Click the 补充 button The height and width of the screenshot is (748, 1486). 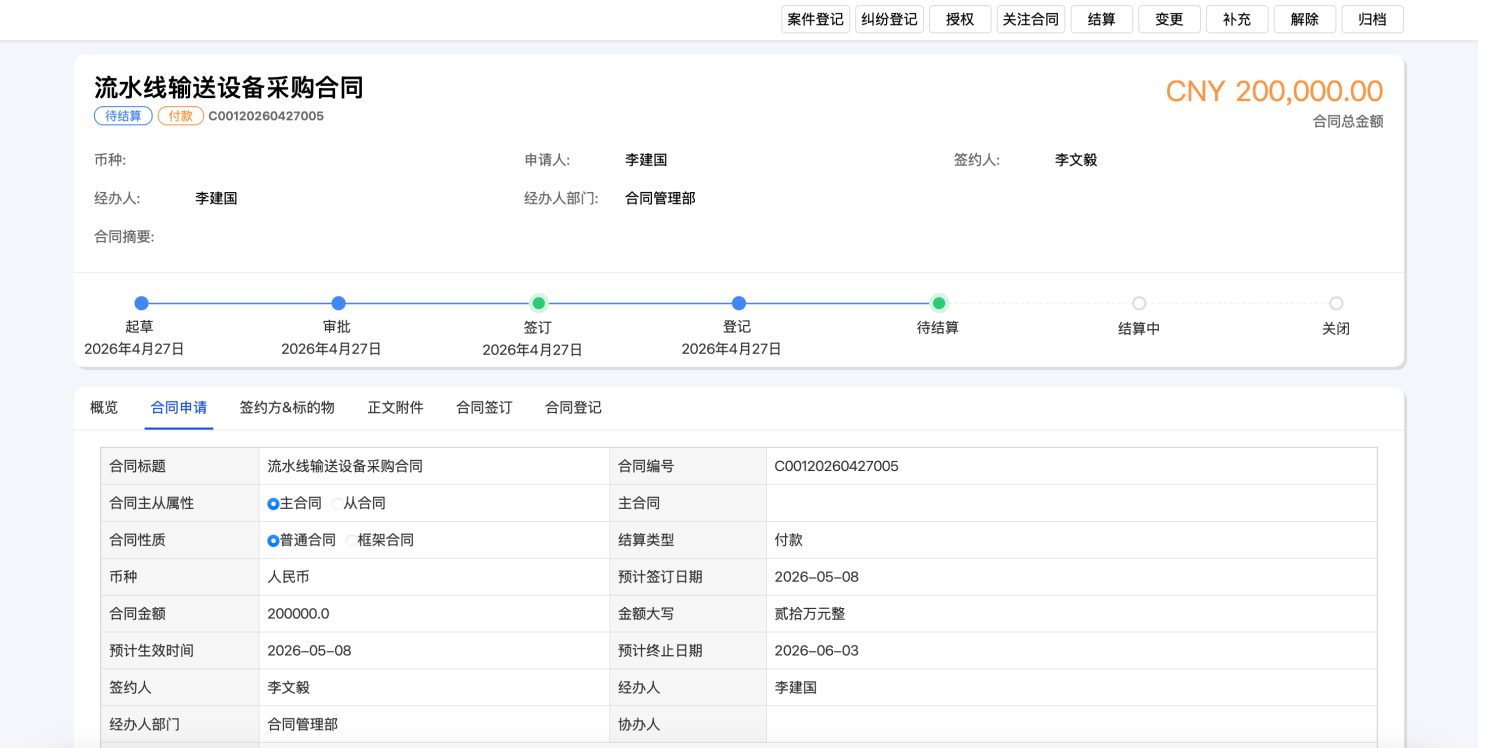(1237, 19)
